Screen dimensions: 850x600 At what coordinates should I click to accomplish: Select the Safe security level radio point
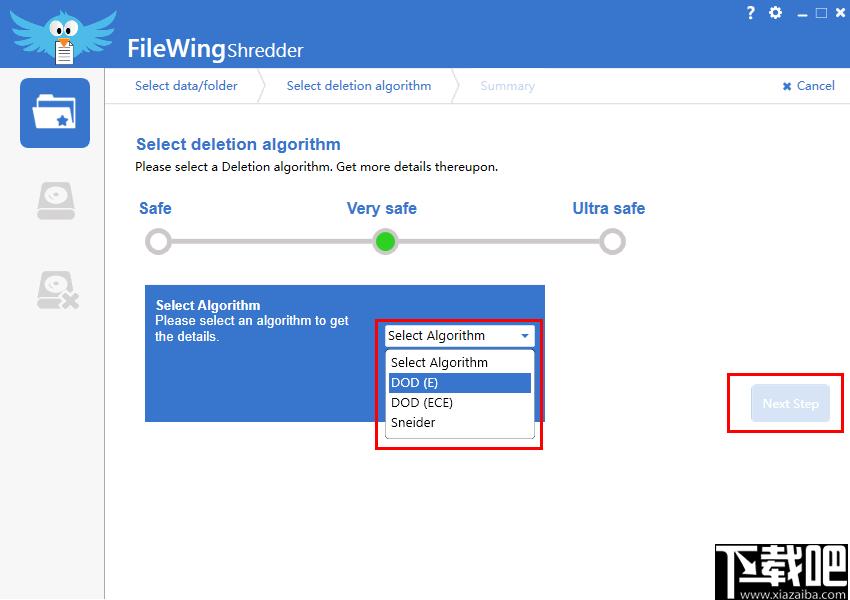point(158,242)
